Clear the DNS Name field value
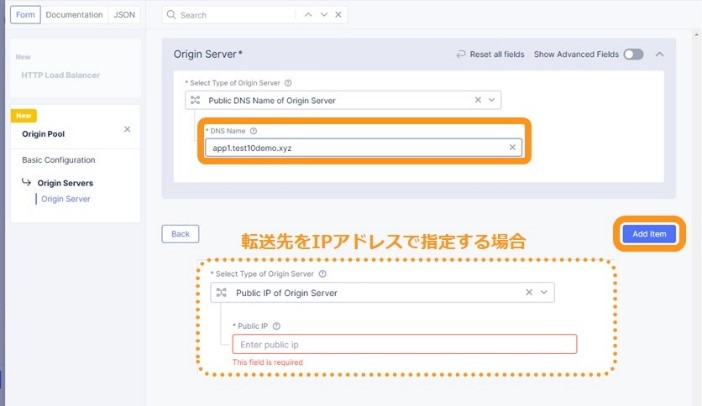Screen dimensions: 702x406 [513, 147]
